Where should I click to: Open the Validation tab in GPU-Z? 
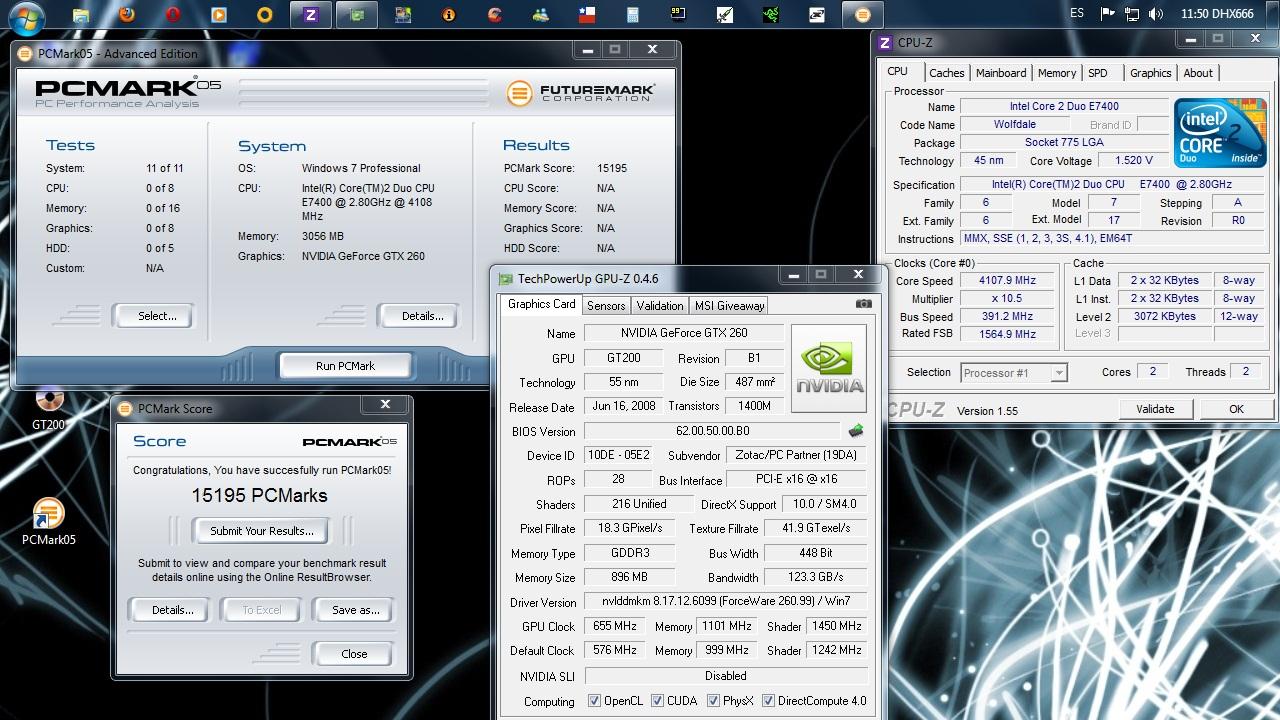tap(660, 306)
